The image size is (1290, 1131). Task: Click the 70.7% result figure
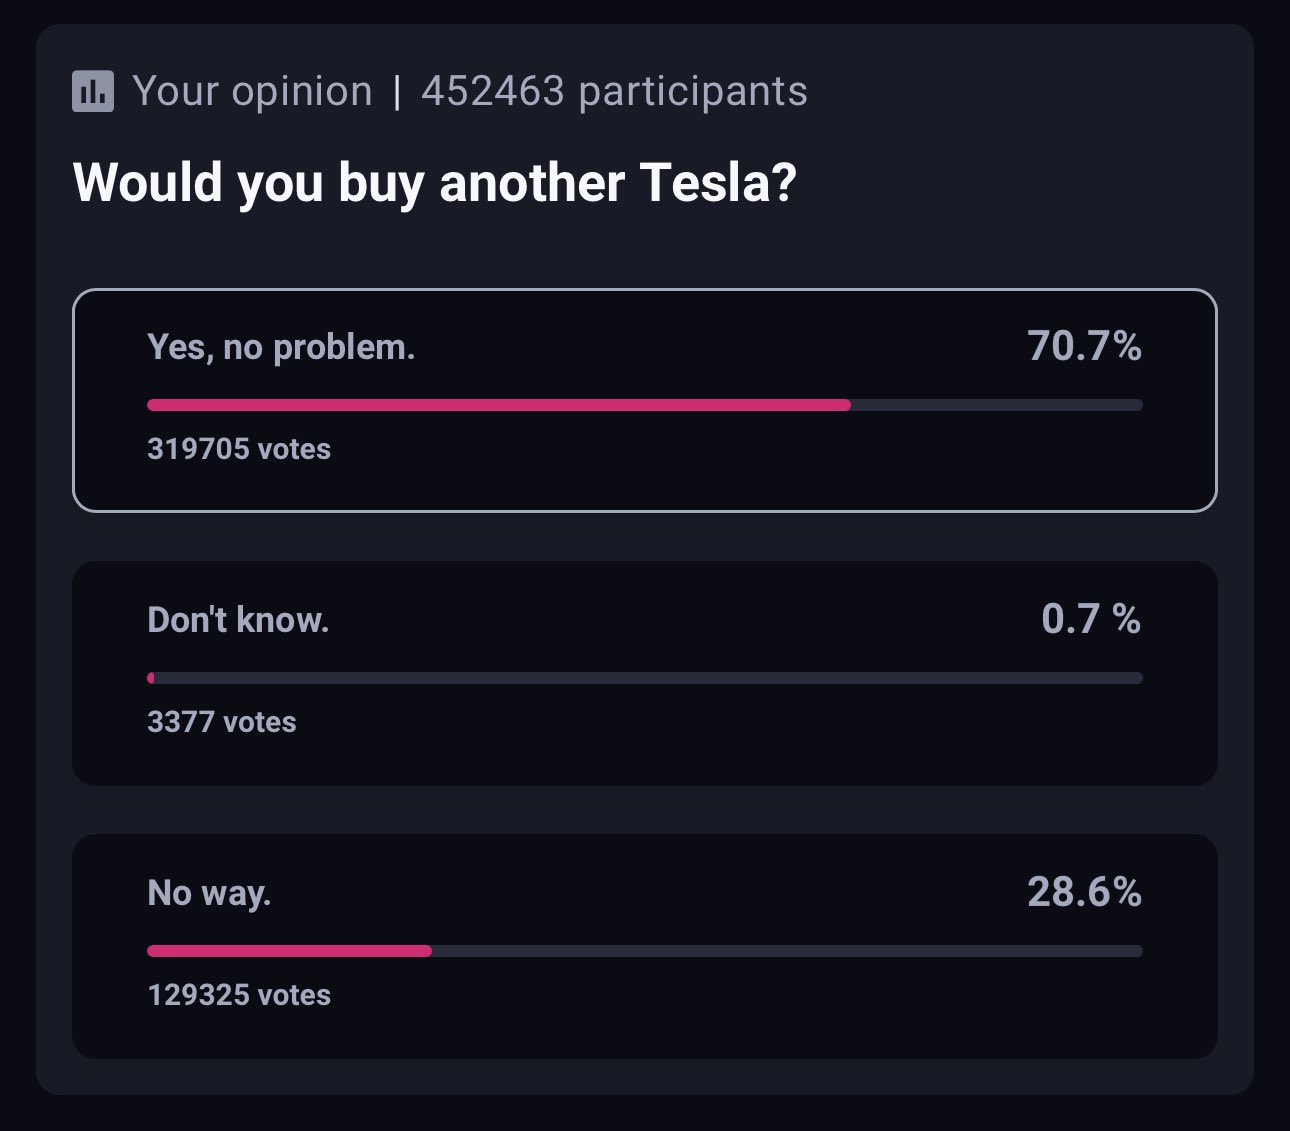(x=1084, y=347)
